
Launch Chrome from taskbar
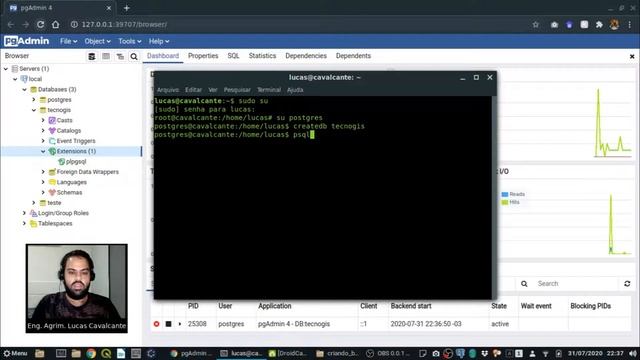point(91,353)
